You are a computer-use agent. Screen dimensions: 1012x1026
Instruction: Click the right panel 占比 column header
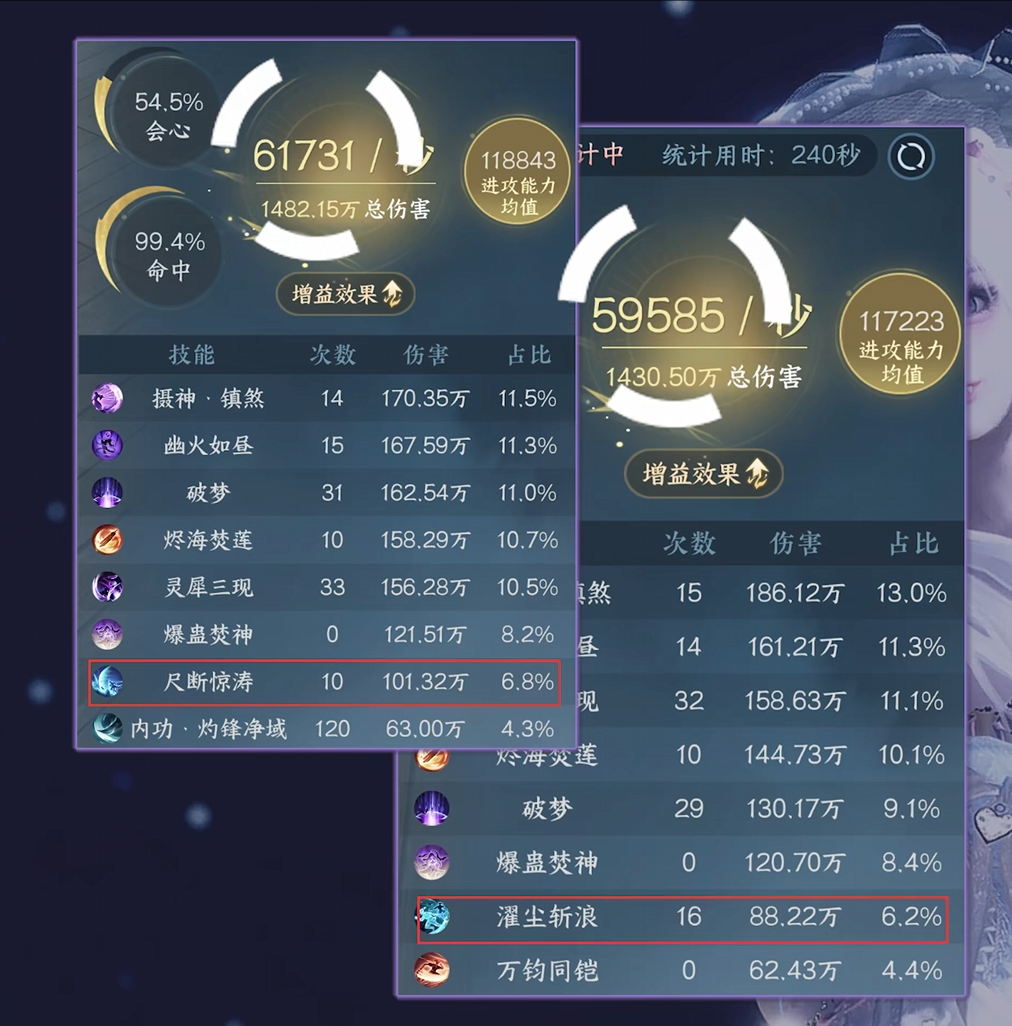coord(913,543)
